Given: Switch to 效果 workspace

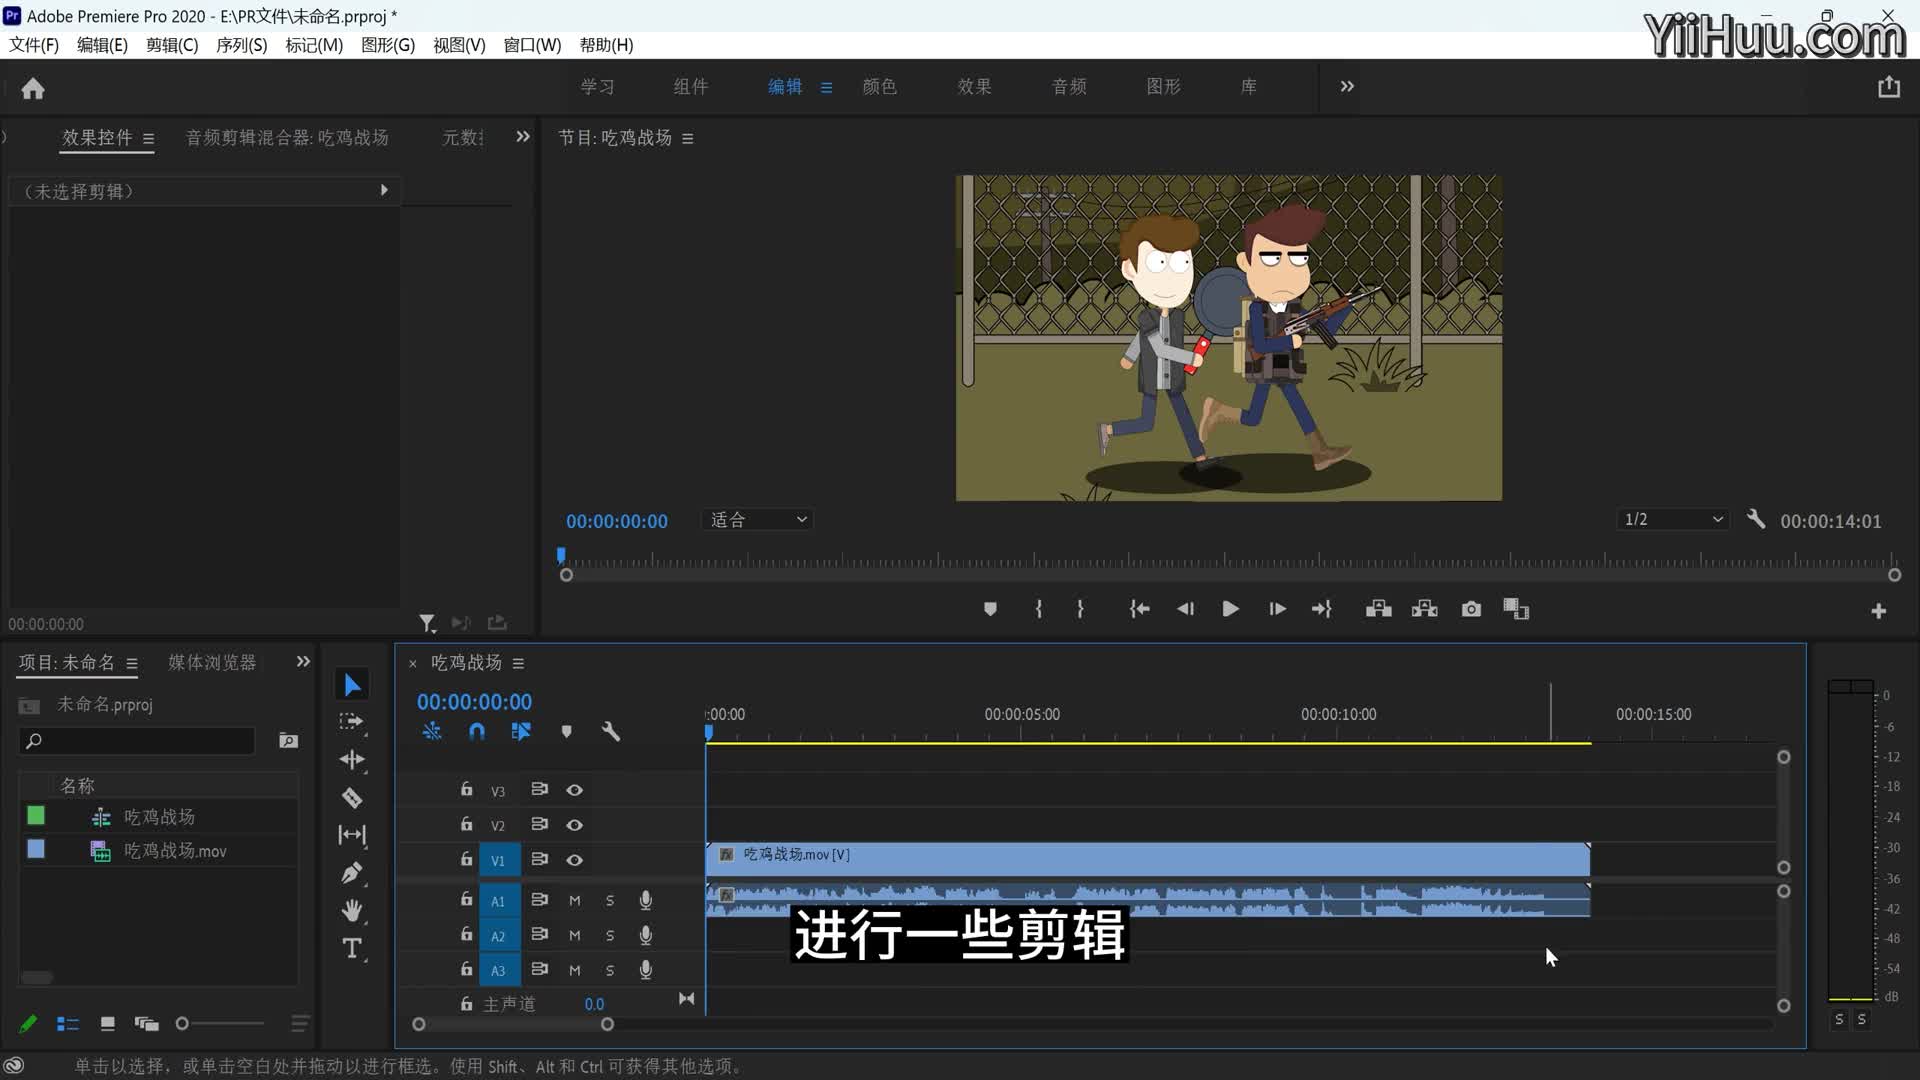Looking at the screenshot, I should coord(975,87).
